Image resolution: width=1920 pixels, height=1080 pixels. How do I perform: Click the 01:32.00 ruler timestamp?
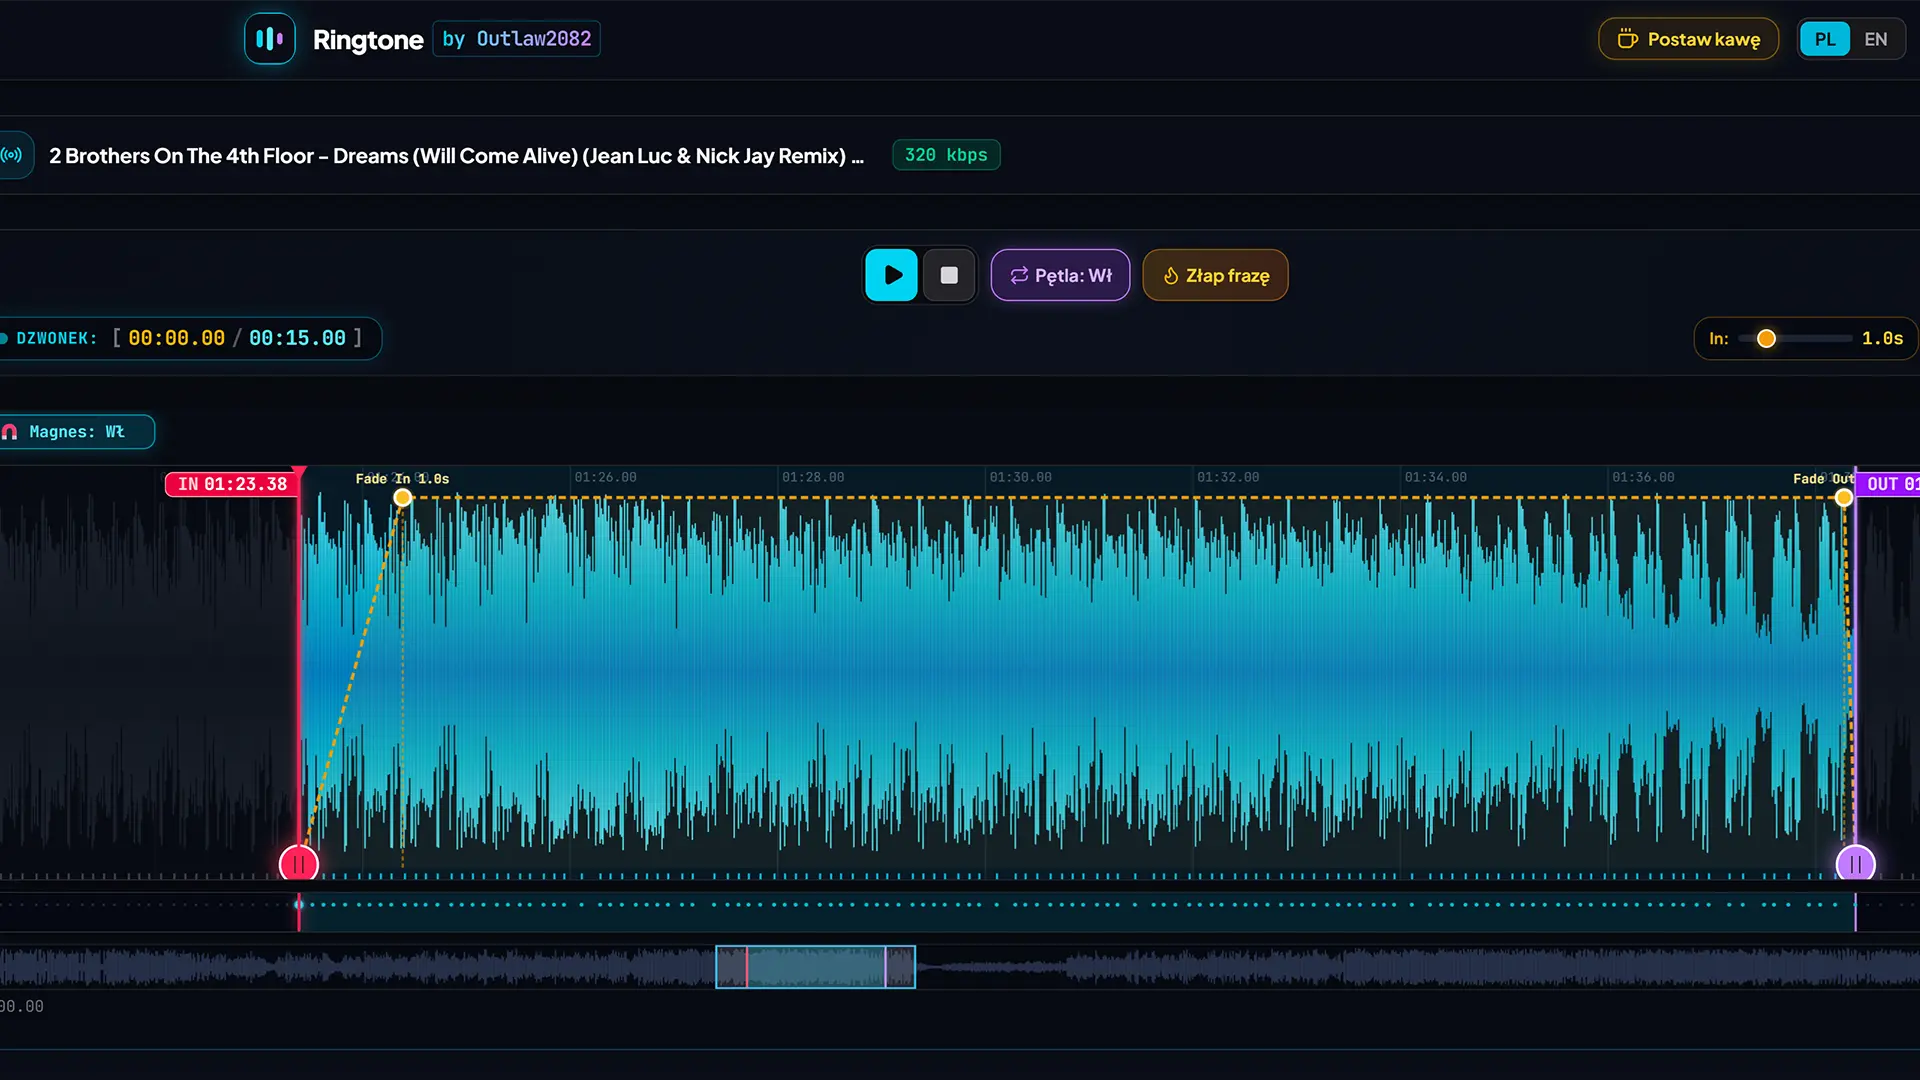click(x=1228, y=478)
